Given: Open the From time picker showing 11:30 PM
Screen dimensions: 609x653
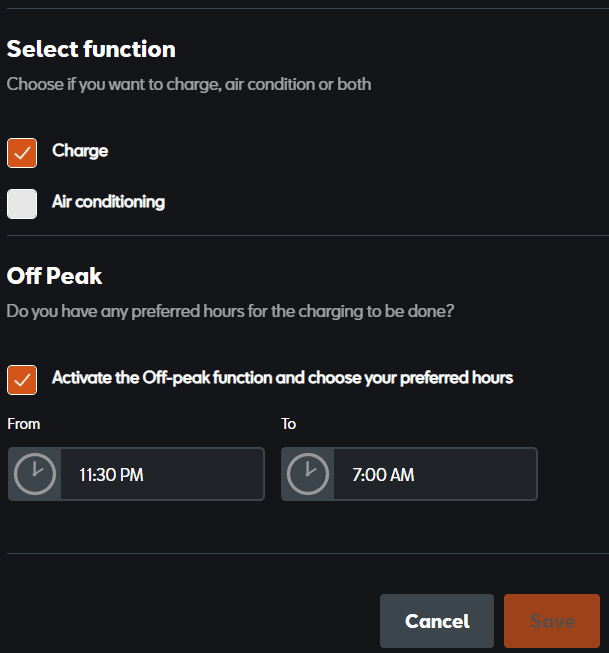Looking at the screenshot, I should tap(162, 474).
